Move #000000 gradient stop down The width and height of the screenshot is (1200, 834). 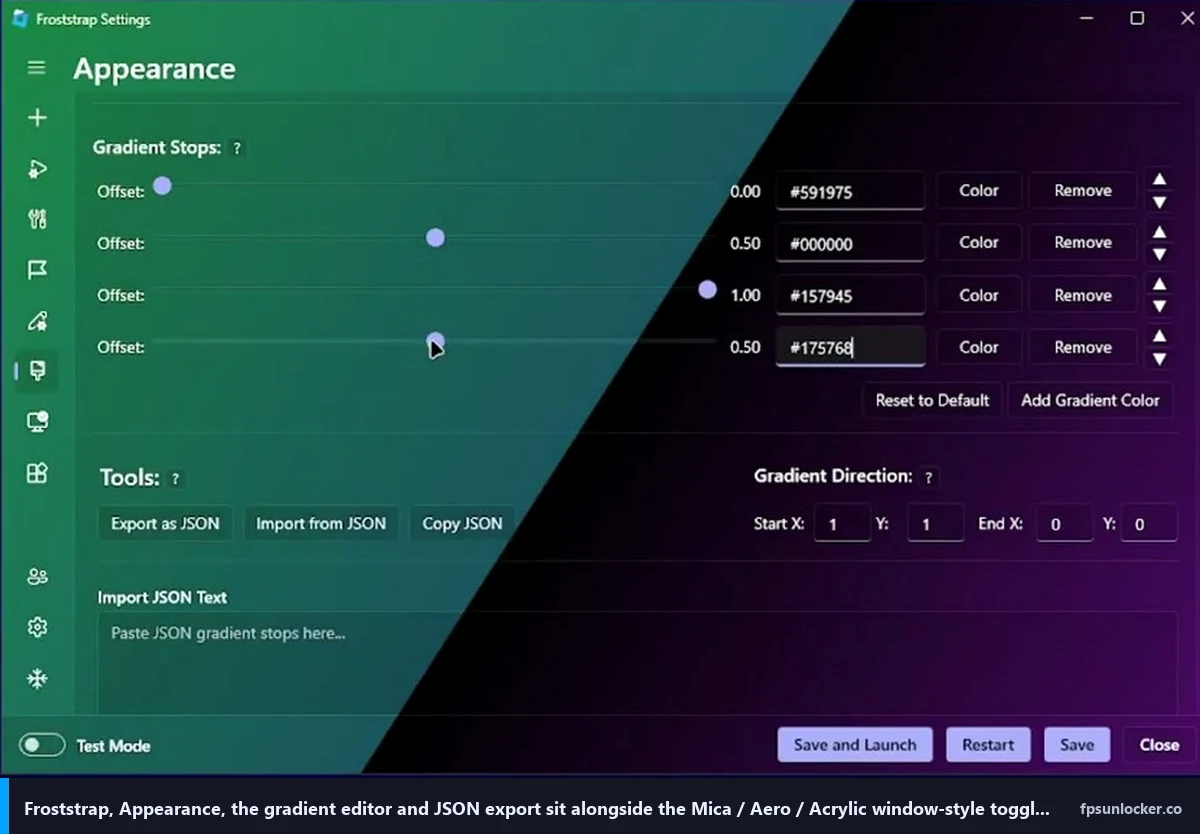[x=1159, y=254]
